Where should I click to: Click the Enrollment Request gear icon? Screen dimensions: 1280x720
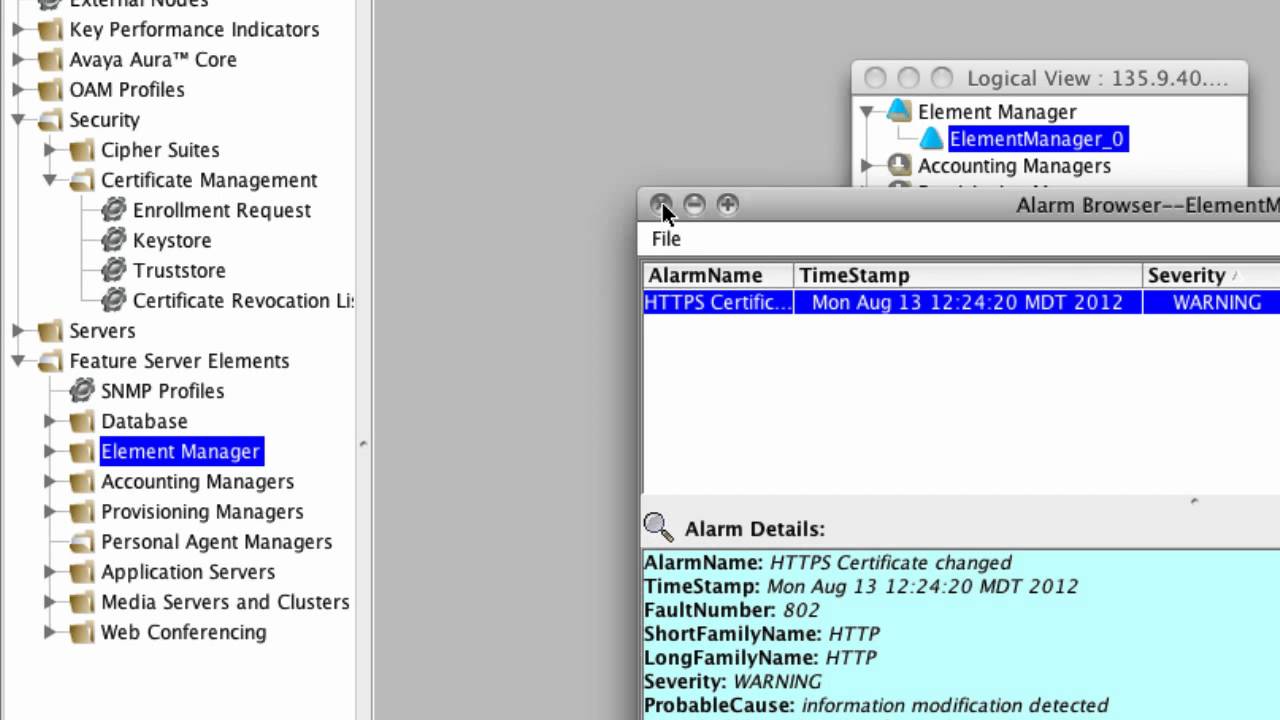click(114, 210)
